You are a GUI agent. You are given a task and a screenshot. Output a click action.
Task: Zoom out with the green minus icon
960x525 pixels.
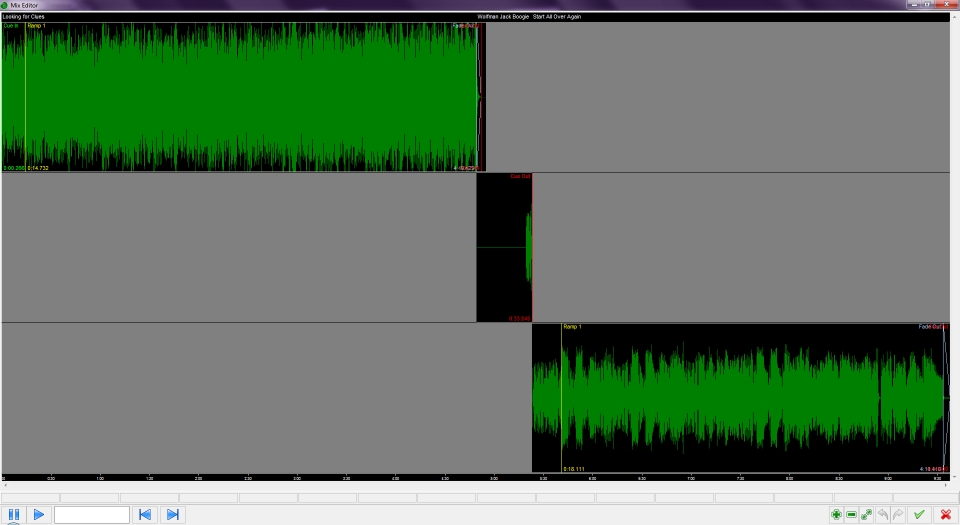pos(851,515)
